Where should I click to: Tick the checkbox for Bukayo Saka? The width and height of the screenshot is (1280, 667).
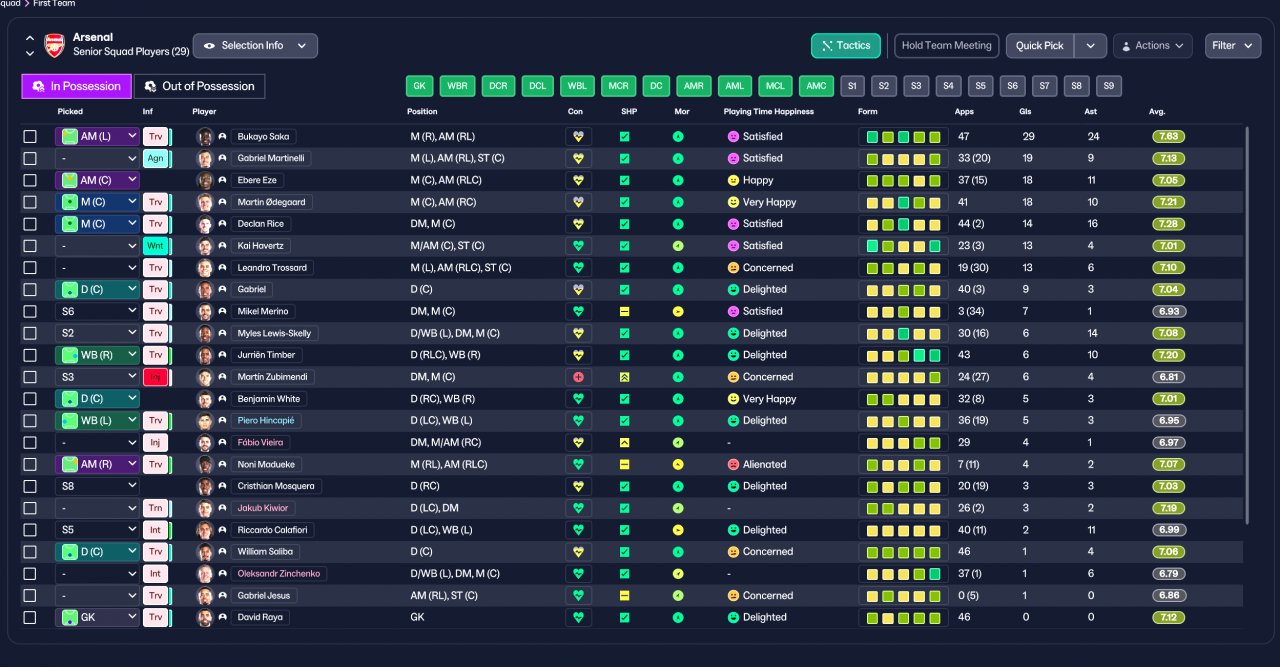[30, 136]
